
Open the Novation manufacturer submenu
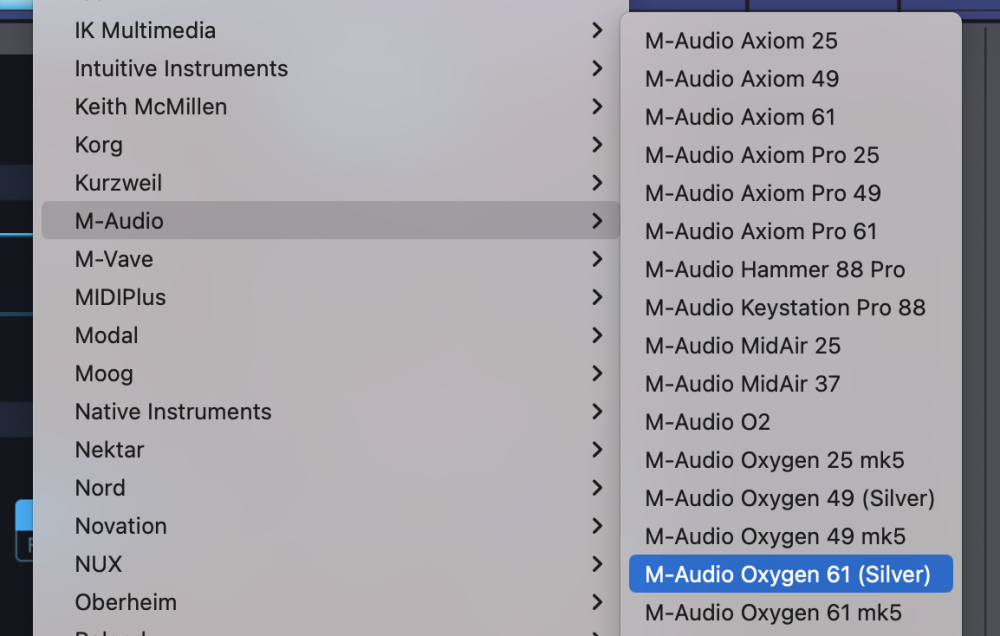[121, 526]
